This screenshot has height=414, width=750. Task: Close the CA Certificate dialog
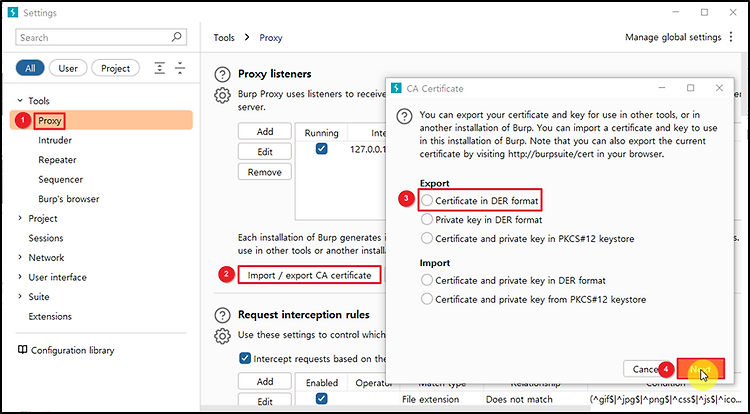[719, 88]
